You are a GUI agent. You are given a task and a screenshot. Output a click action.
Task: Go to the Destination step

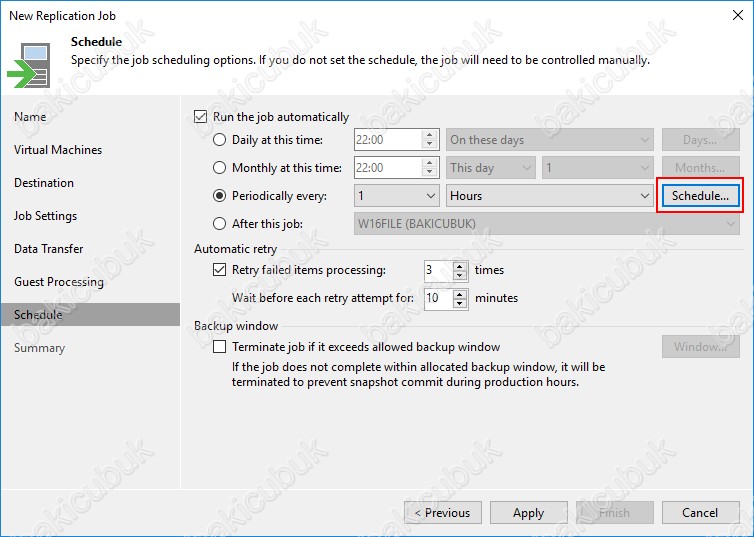click(x=44, y=183)
